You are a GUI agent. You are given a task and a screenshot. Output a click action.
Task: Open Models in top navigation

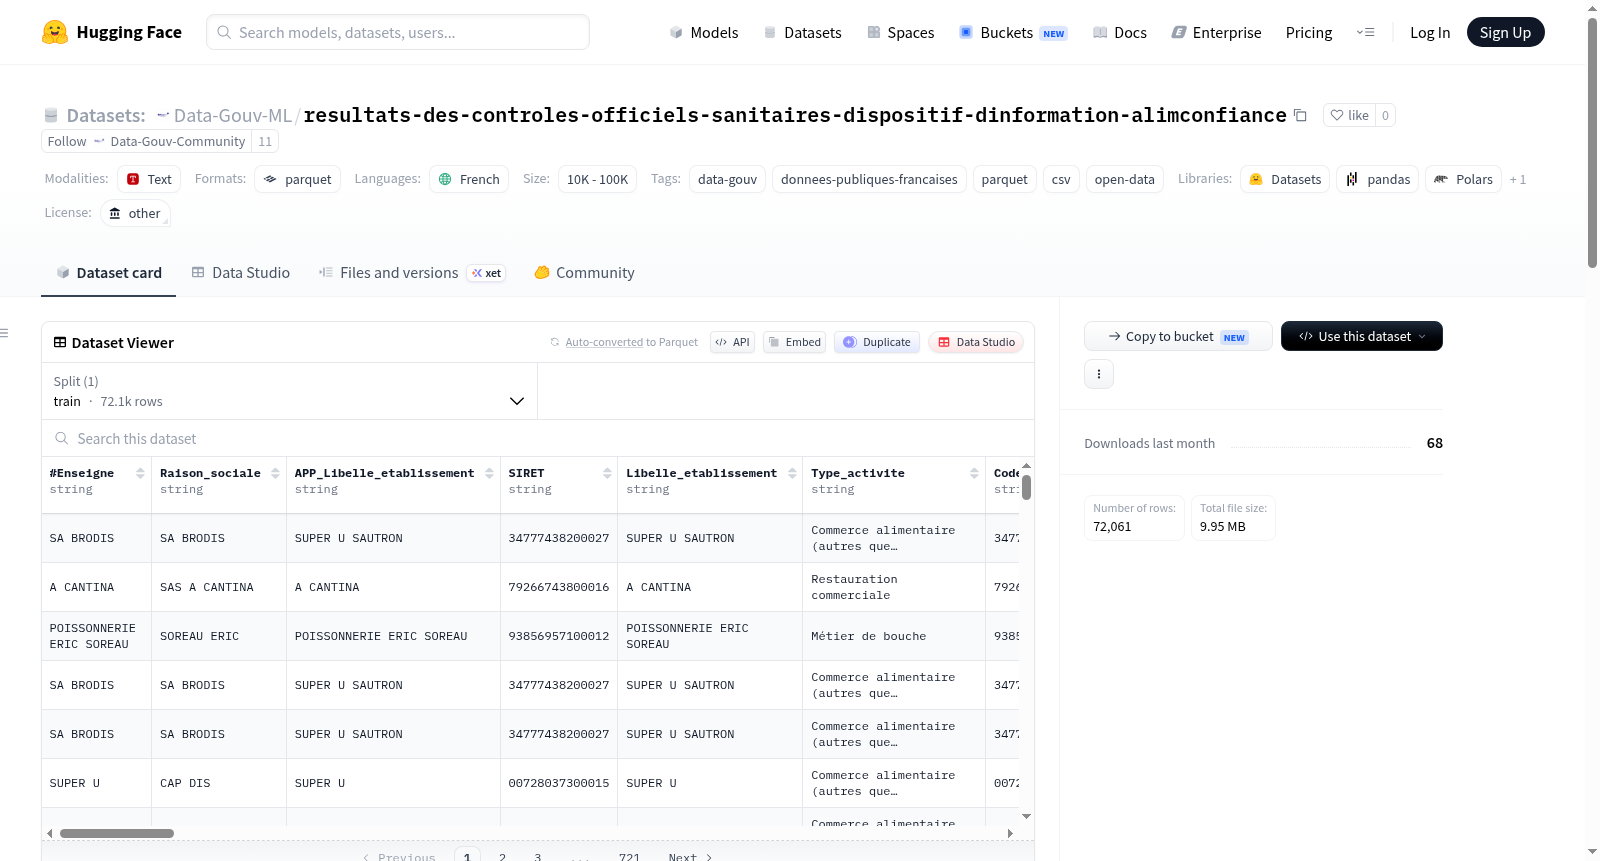tap(704, 32)
